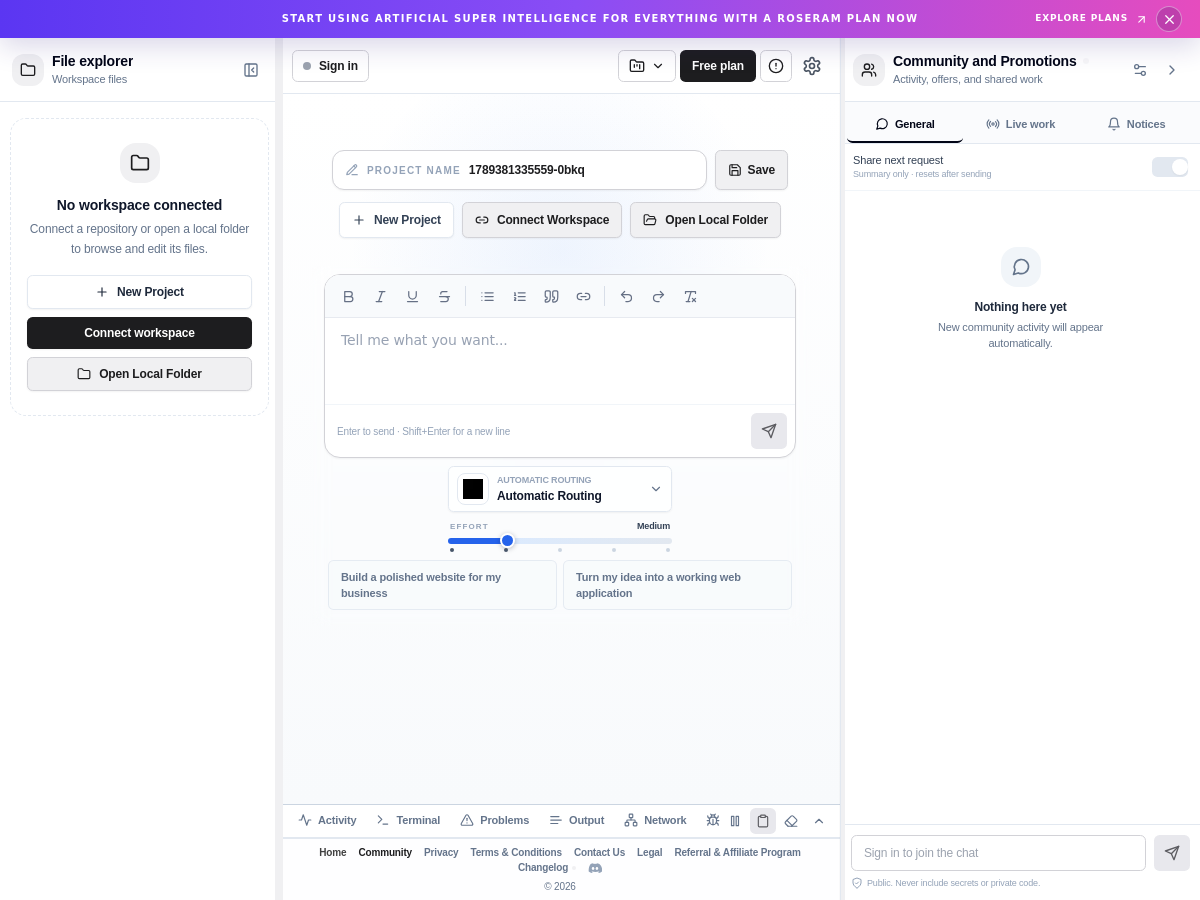
Task: Open the Terminal bottom tab
Action: pyautogui.click(x=408, y=820)
